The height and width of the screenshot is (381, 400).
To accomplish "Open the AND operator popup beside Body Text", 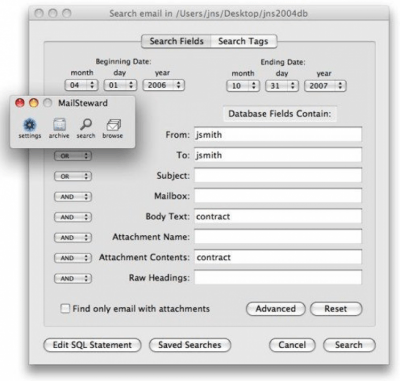I will point(73,217).
